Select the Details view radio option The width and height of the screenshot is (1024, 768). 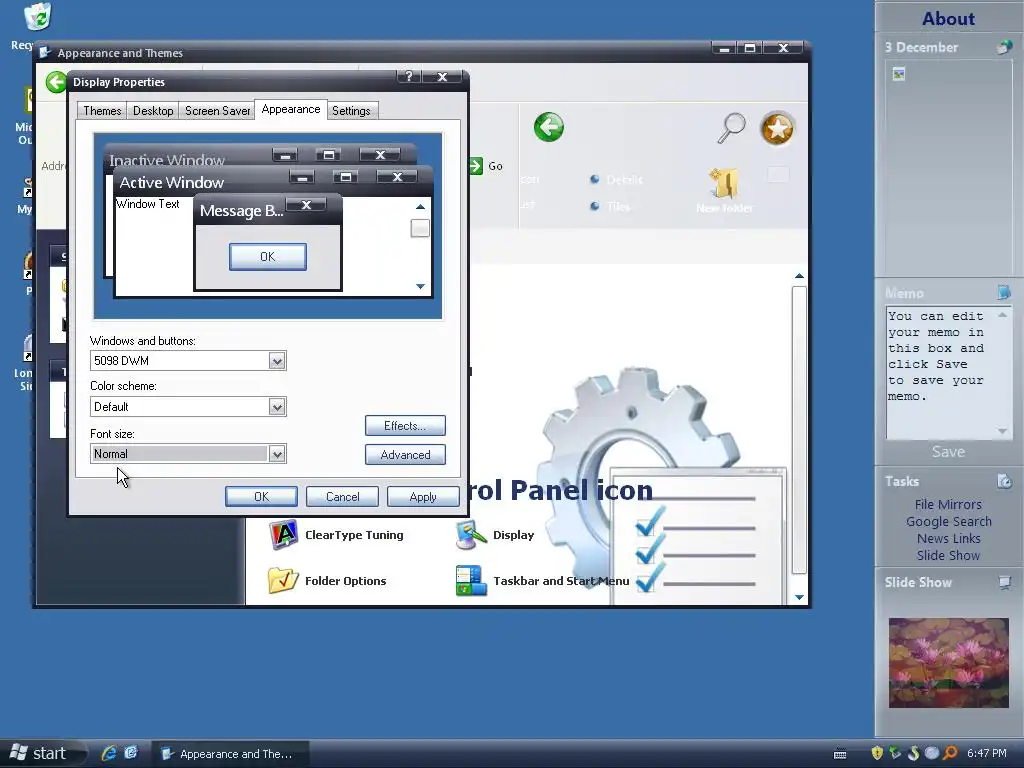click(x=595, y=179)
